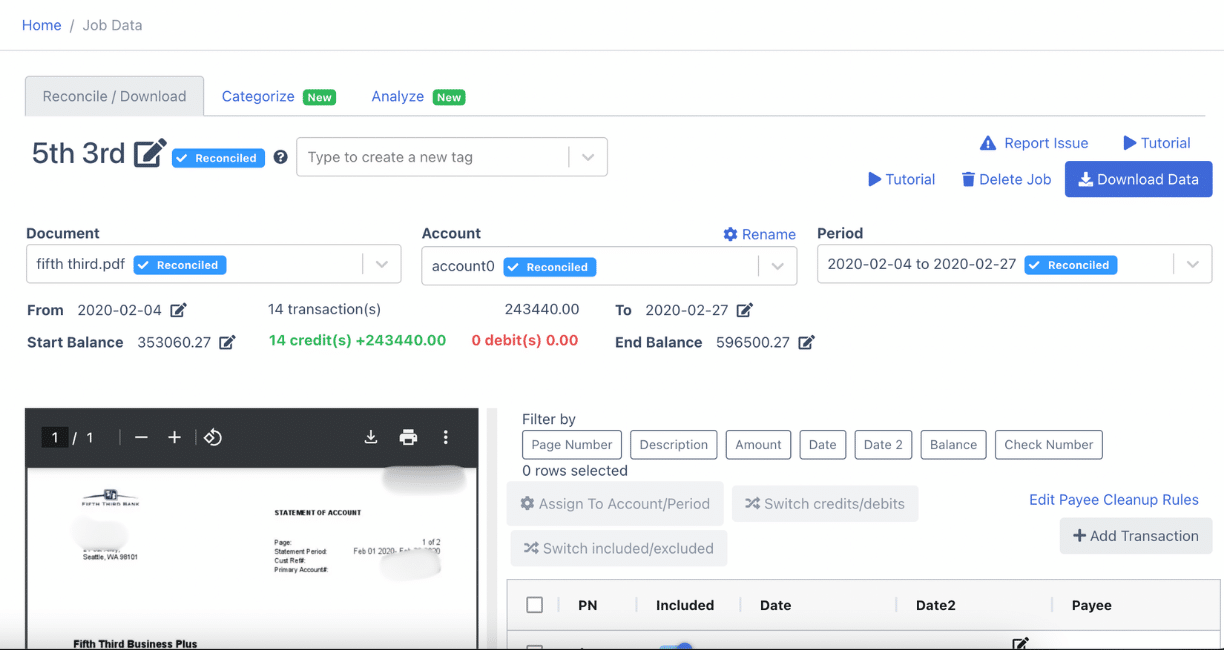The image size is (1224, 650).
Task: Open the Document dropdown
Action: 213,264
